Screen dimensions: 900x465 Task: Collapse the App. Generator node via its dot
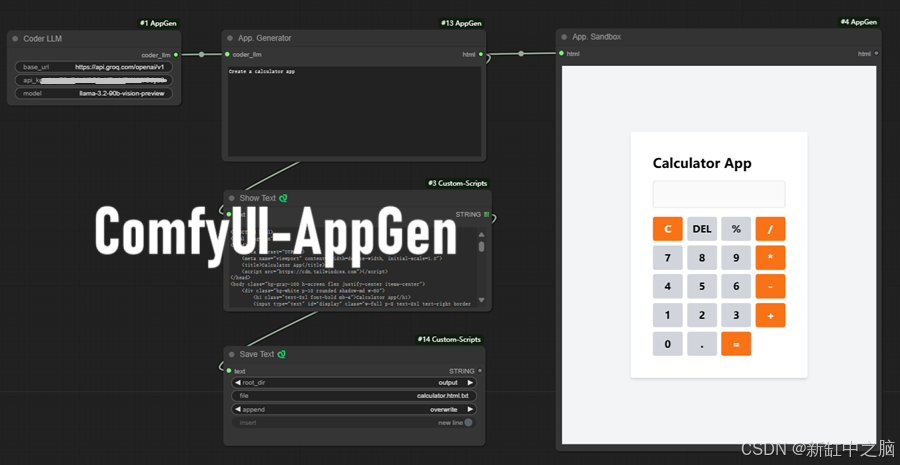click(231, 38)
